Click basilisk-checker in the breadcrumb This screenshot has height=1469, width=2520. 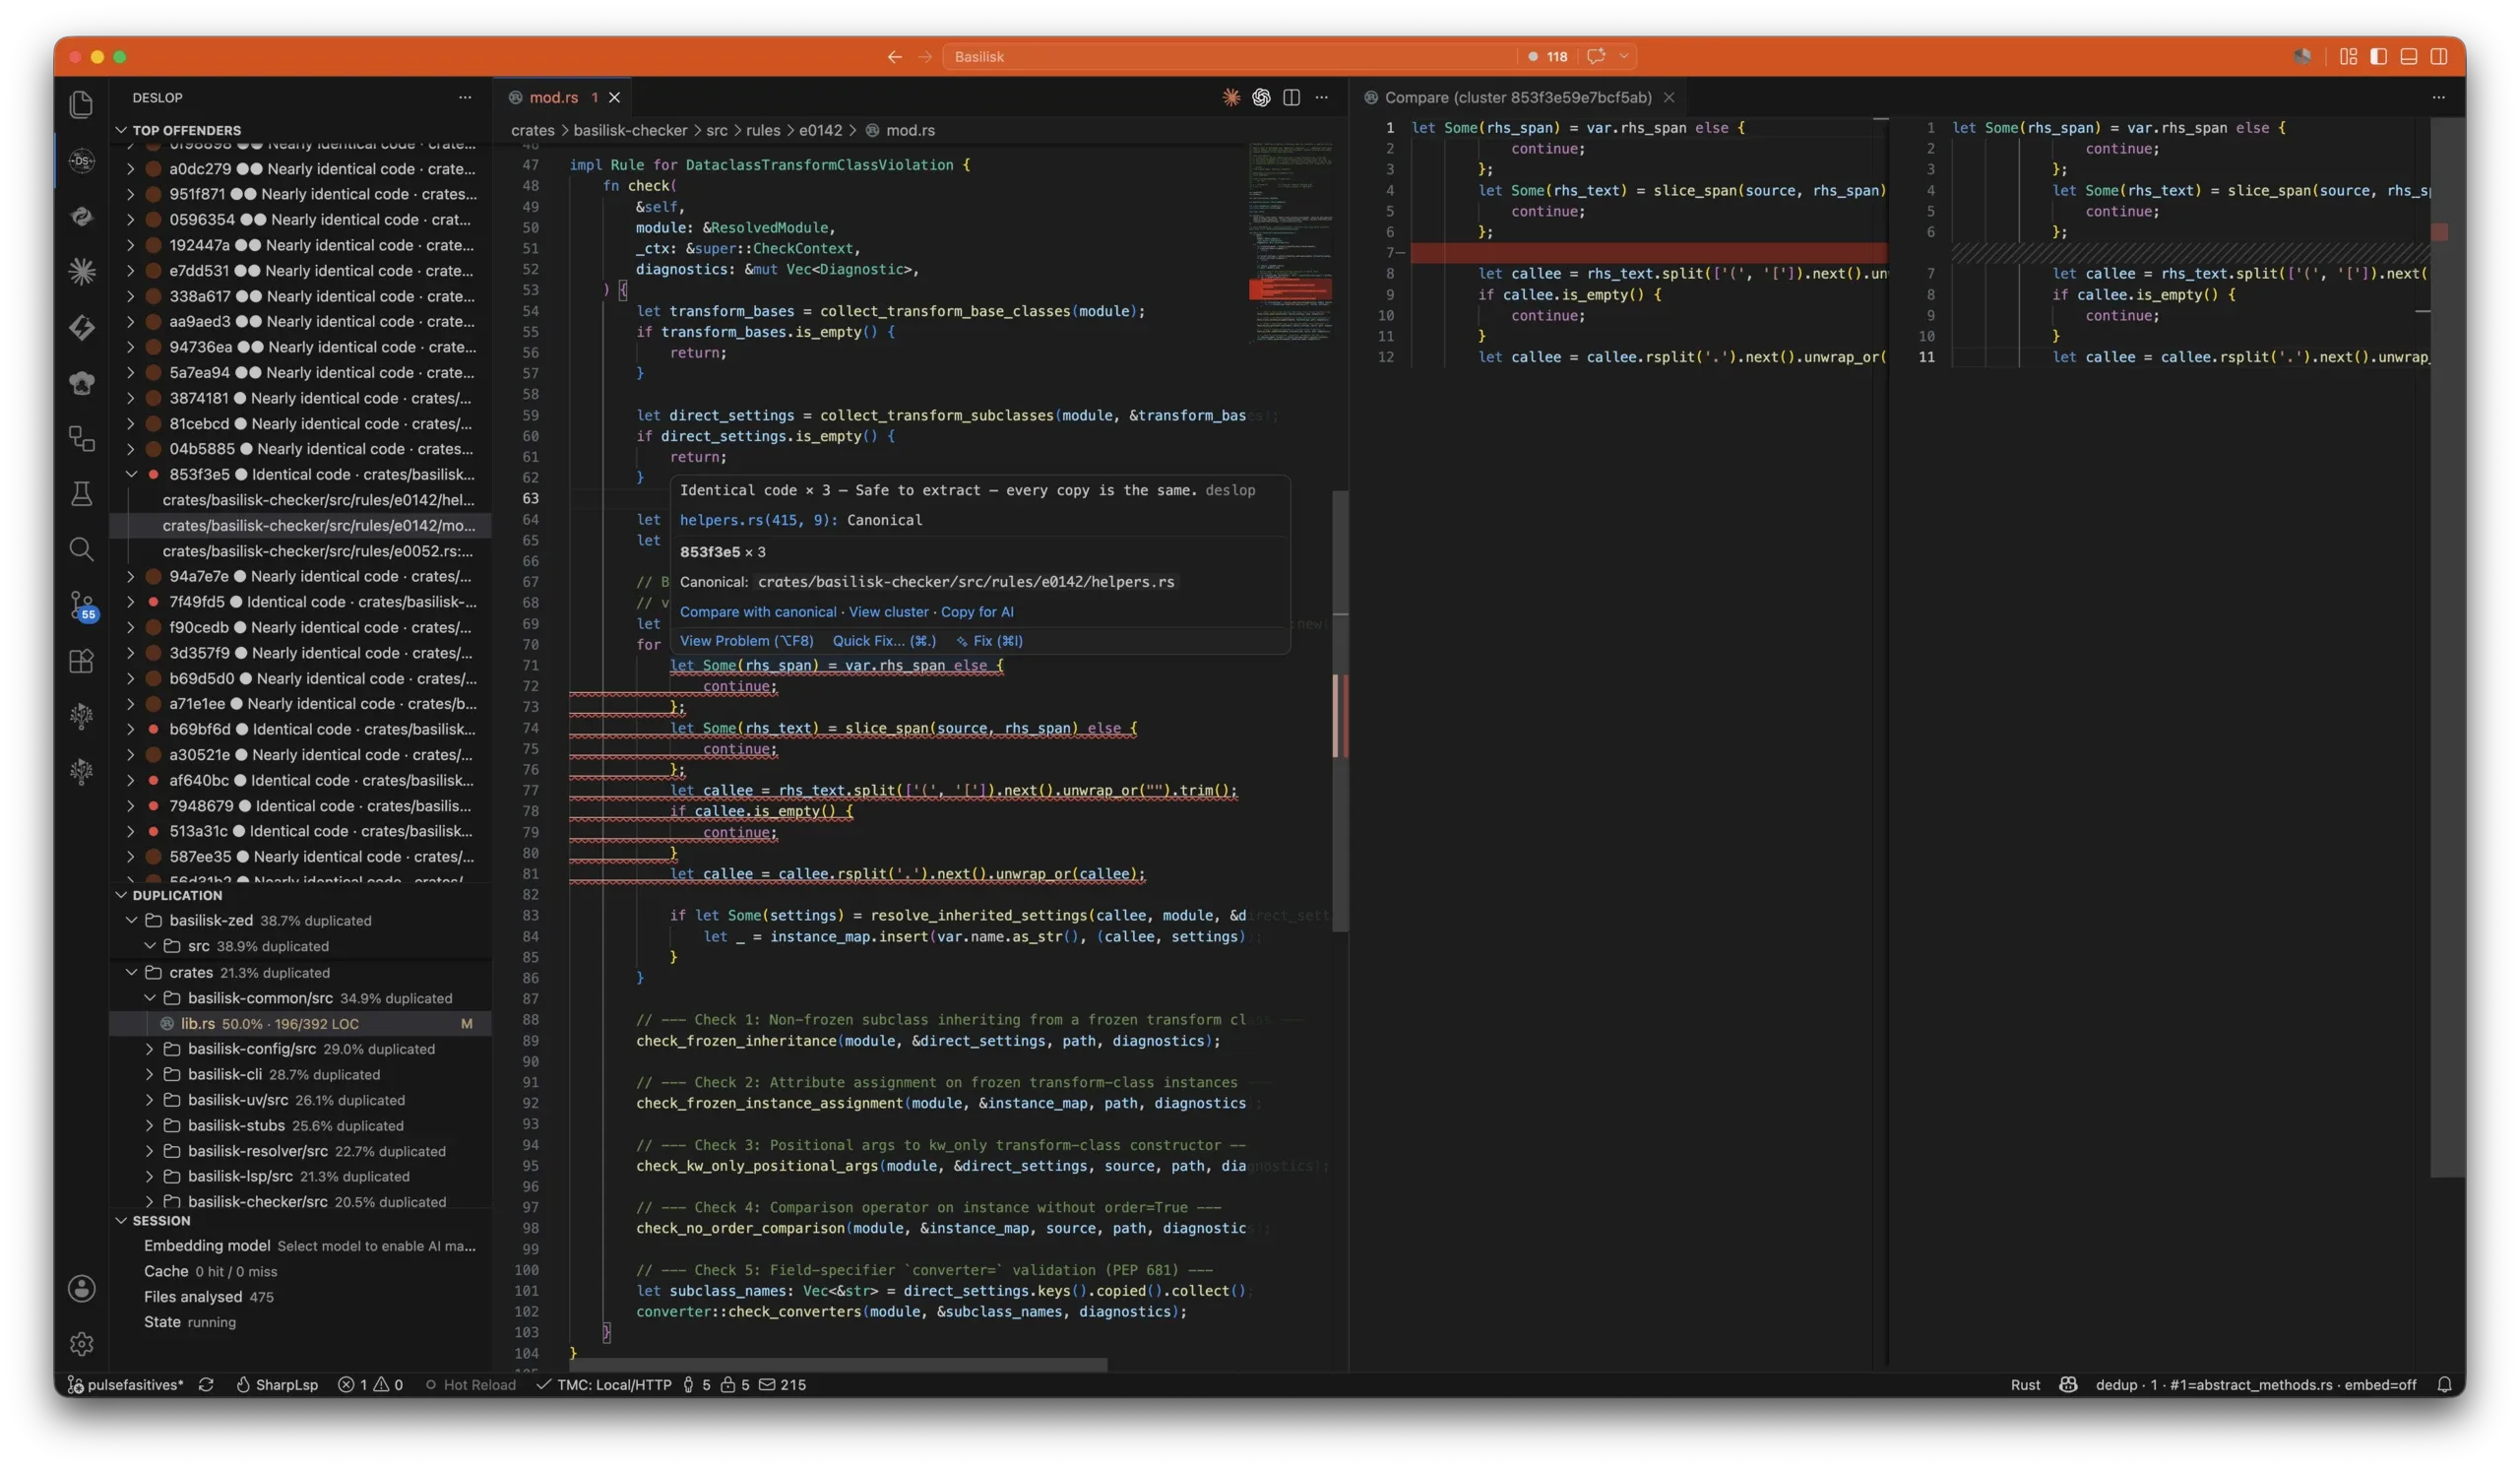[630, 130]
